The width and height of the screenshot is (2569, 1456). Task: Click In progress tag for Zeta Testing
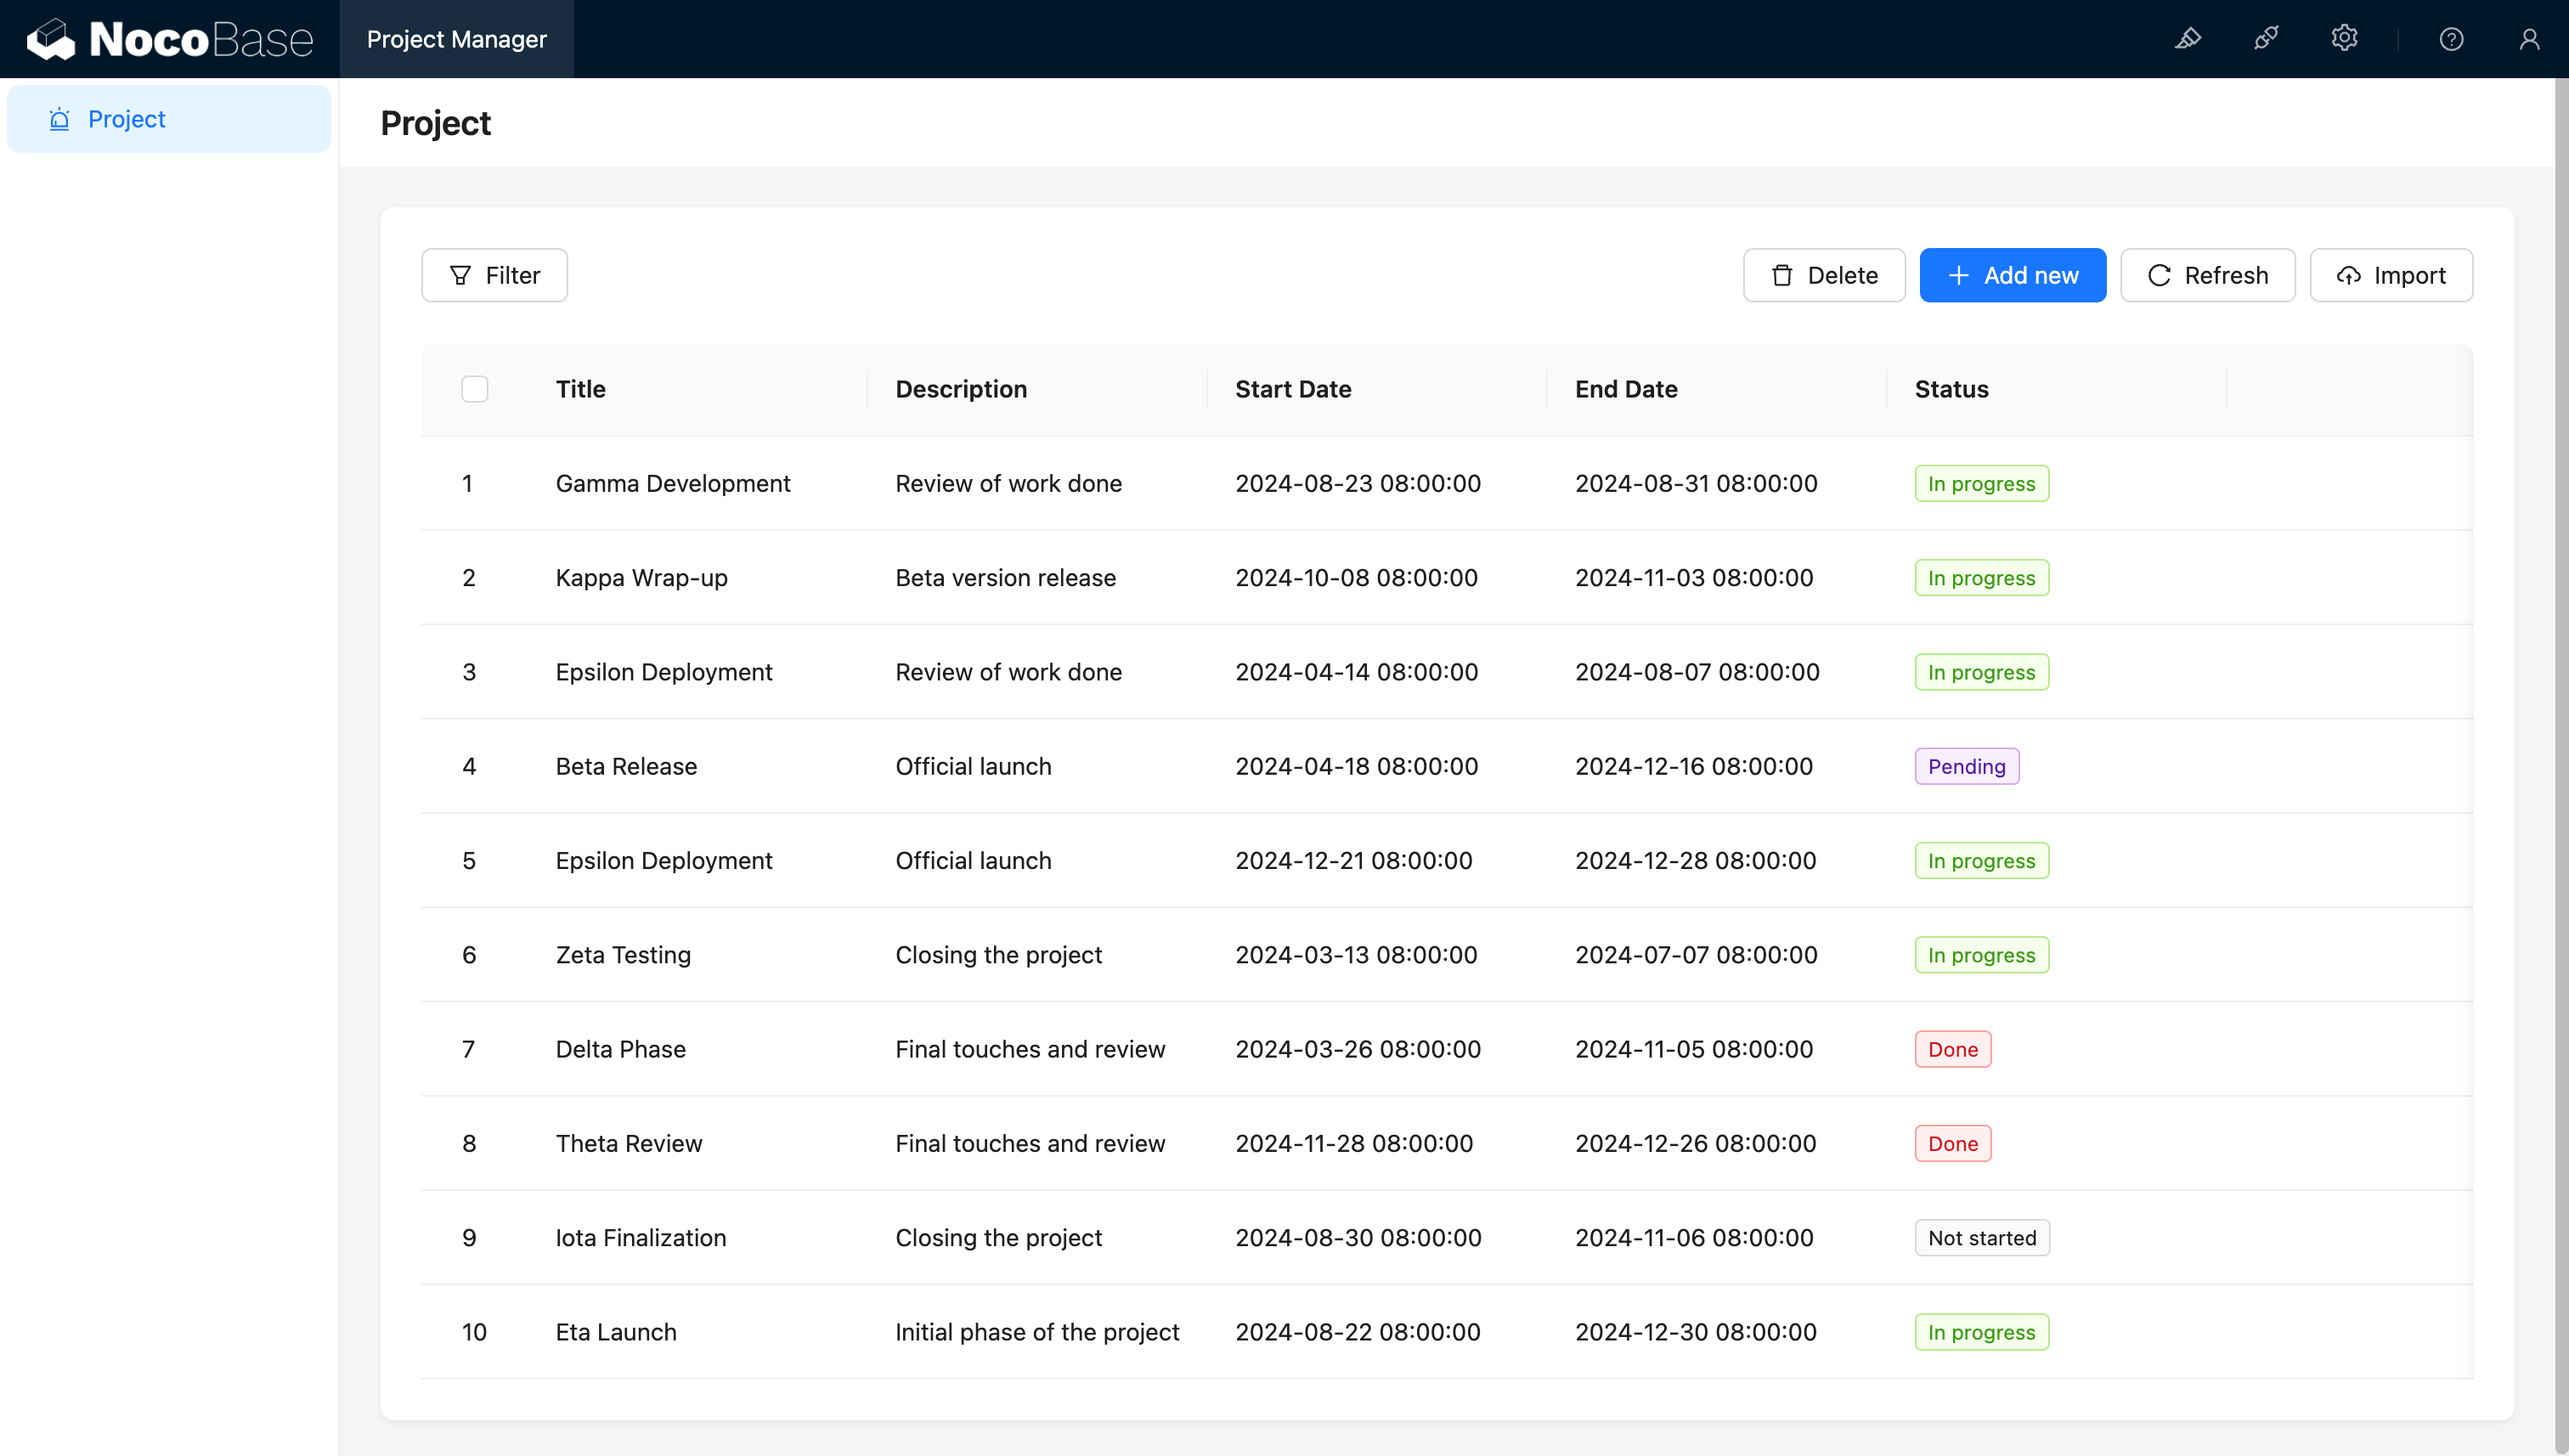pos(1981,955)
